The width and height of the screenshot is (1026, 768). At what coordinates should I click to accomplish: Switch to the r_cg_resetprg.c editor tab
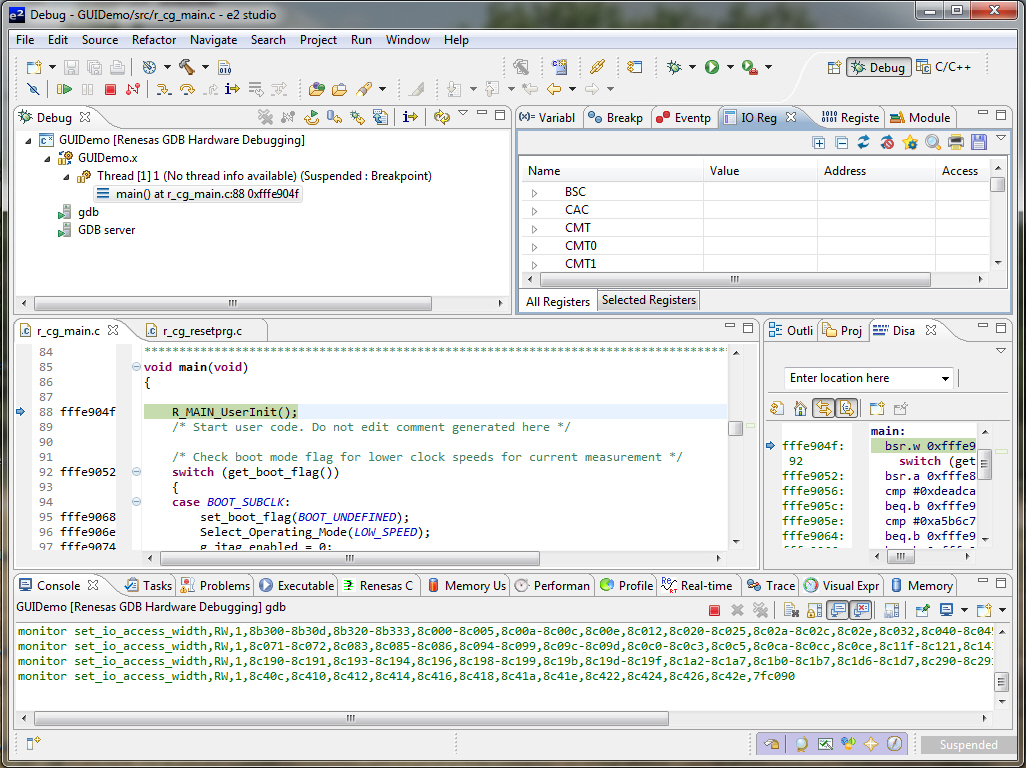click(x=201, y=330)
